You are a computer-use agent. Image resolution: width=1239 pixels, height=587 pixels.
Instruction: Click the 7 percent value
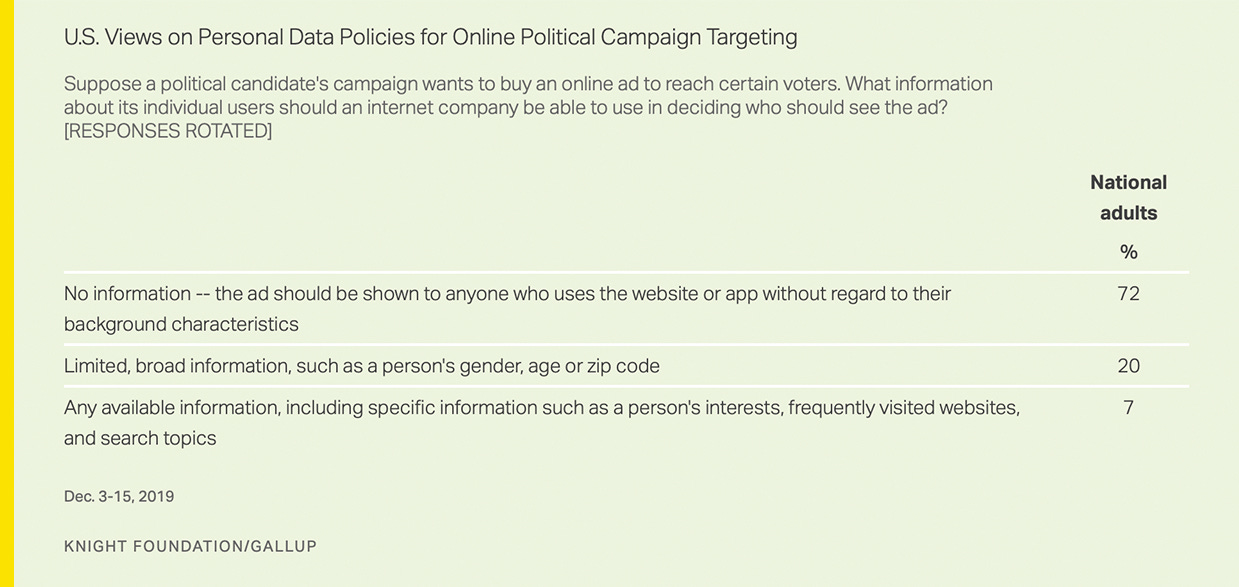point(1129,408)
